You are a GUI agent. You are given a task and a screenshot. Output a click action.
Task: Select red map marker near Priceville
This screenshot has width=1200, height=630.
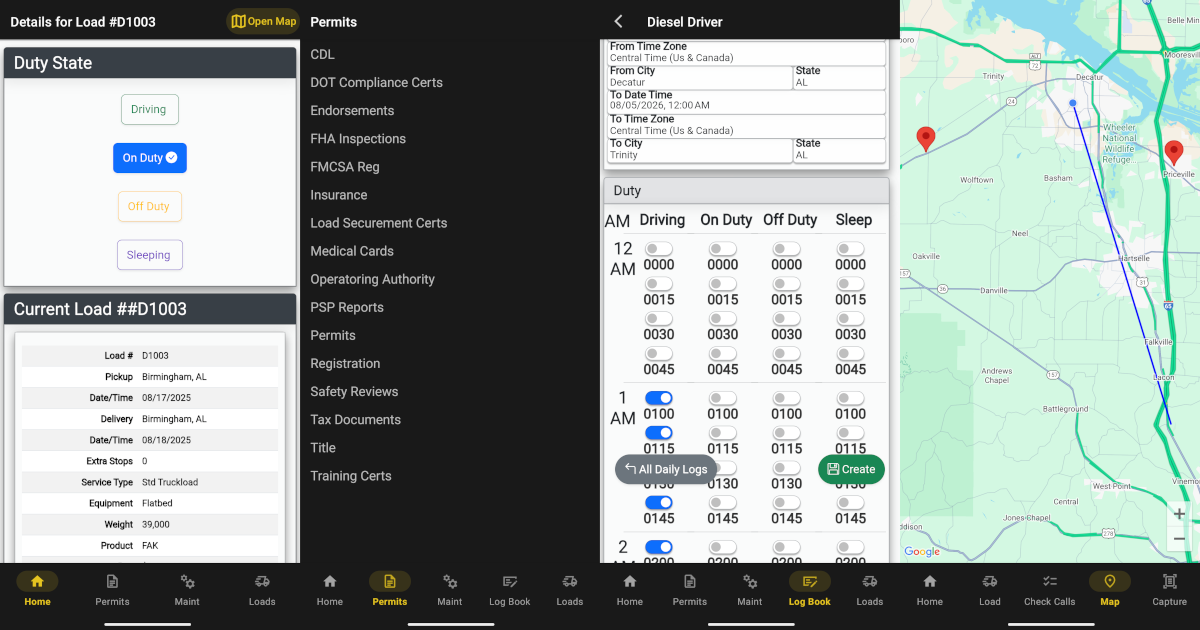point(1174,152)
